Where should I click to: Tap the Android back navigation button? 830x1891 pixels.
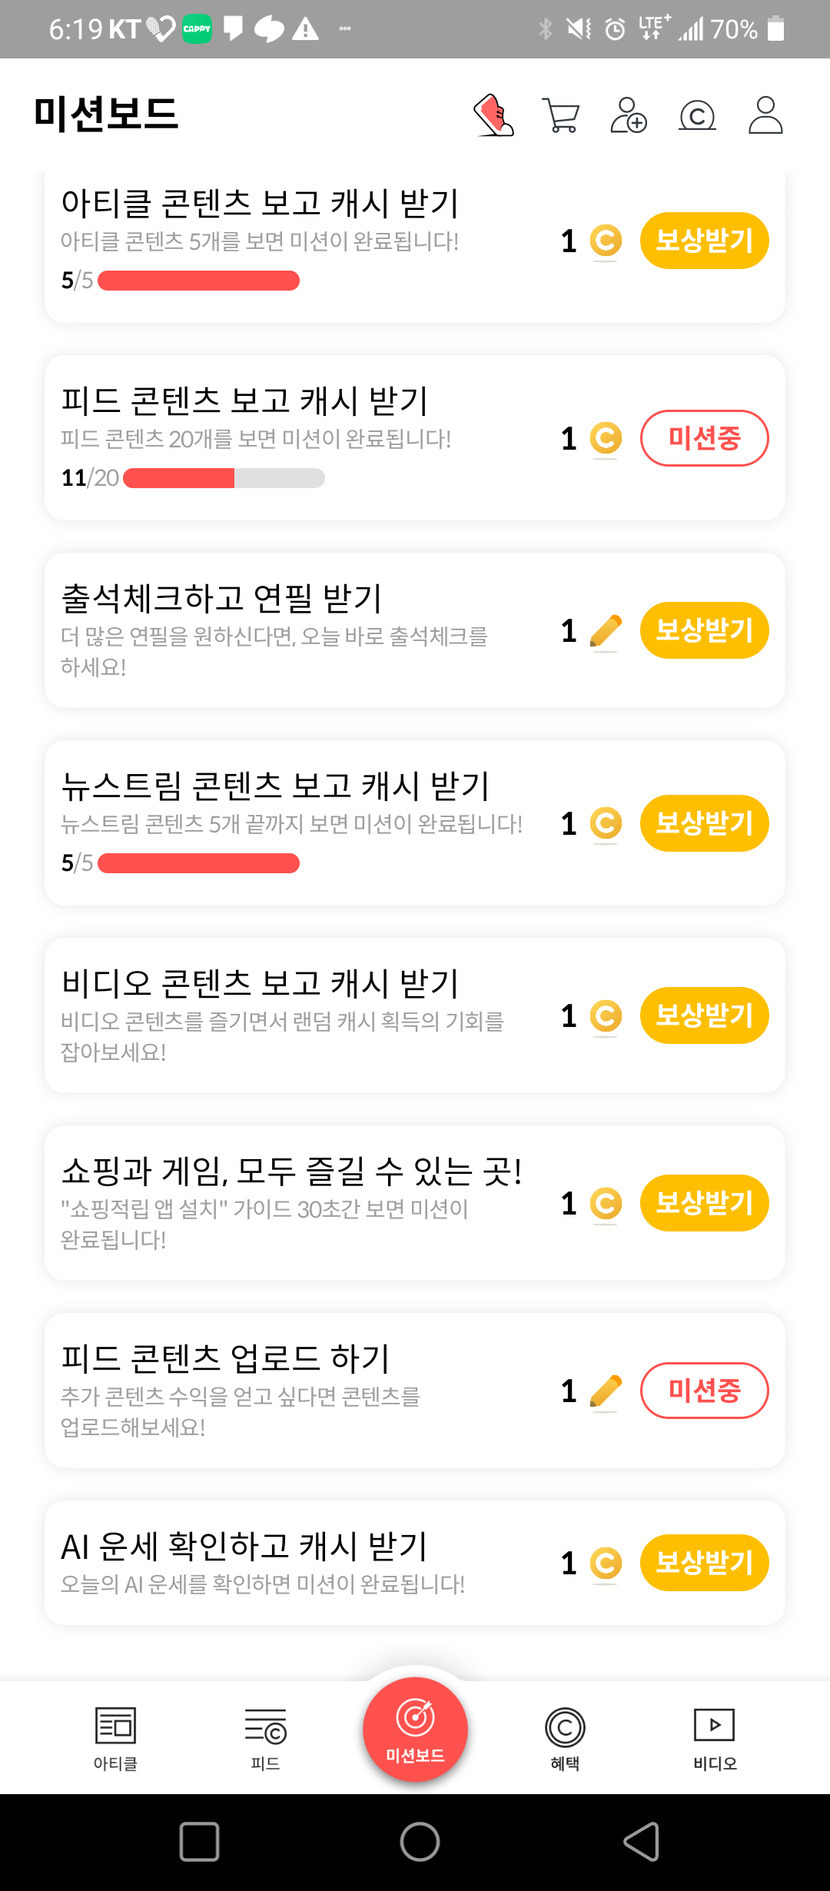pos(640,1841)
